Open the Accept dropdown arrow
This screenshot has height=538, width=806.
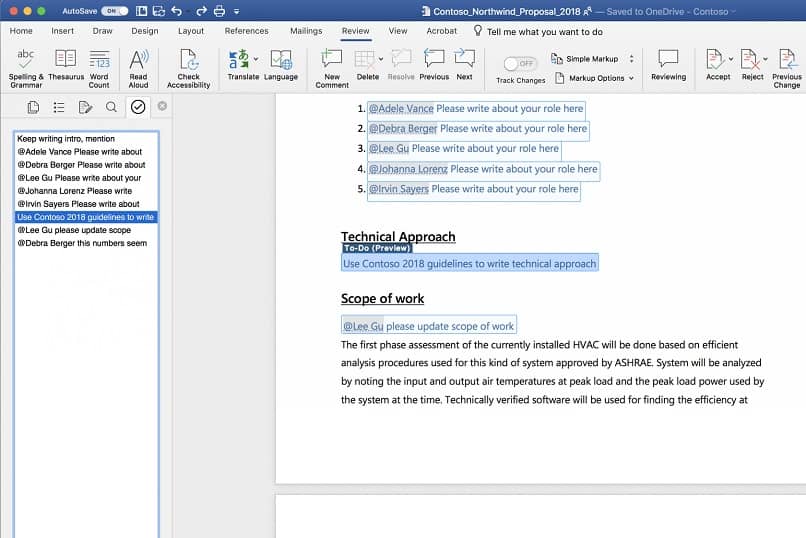pos(732,59)
